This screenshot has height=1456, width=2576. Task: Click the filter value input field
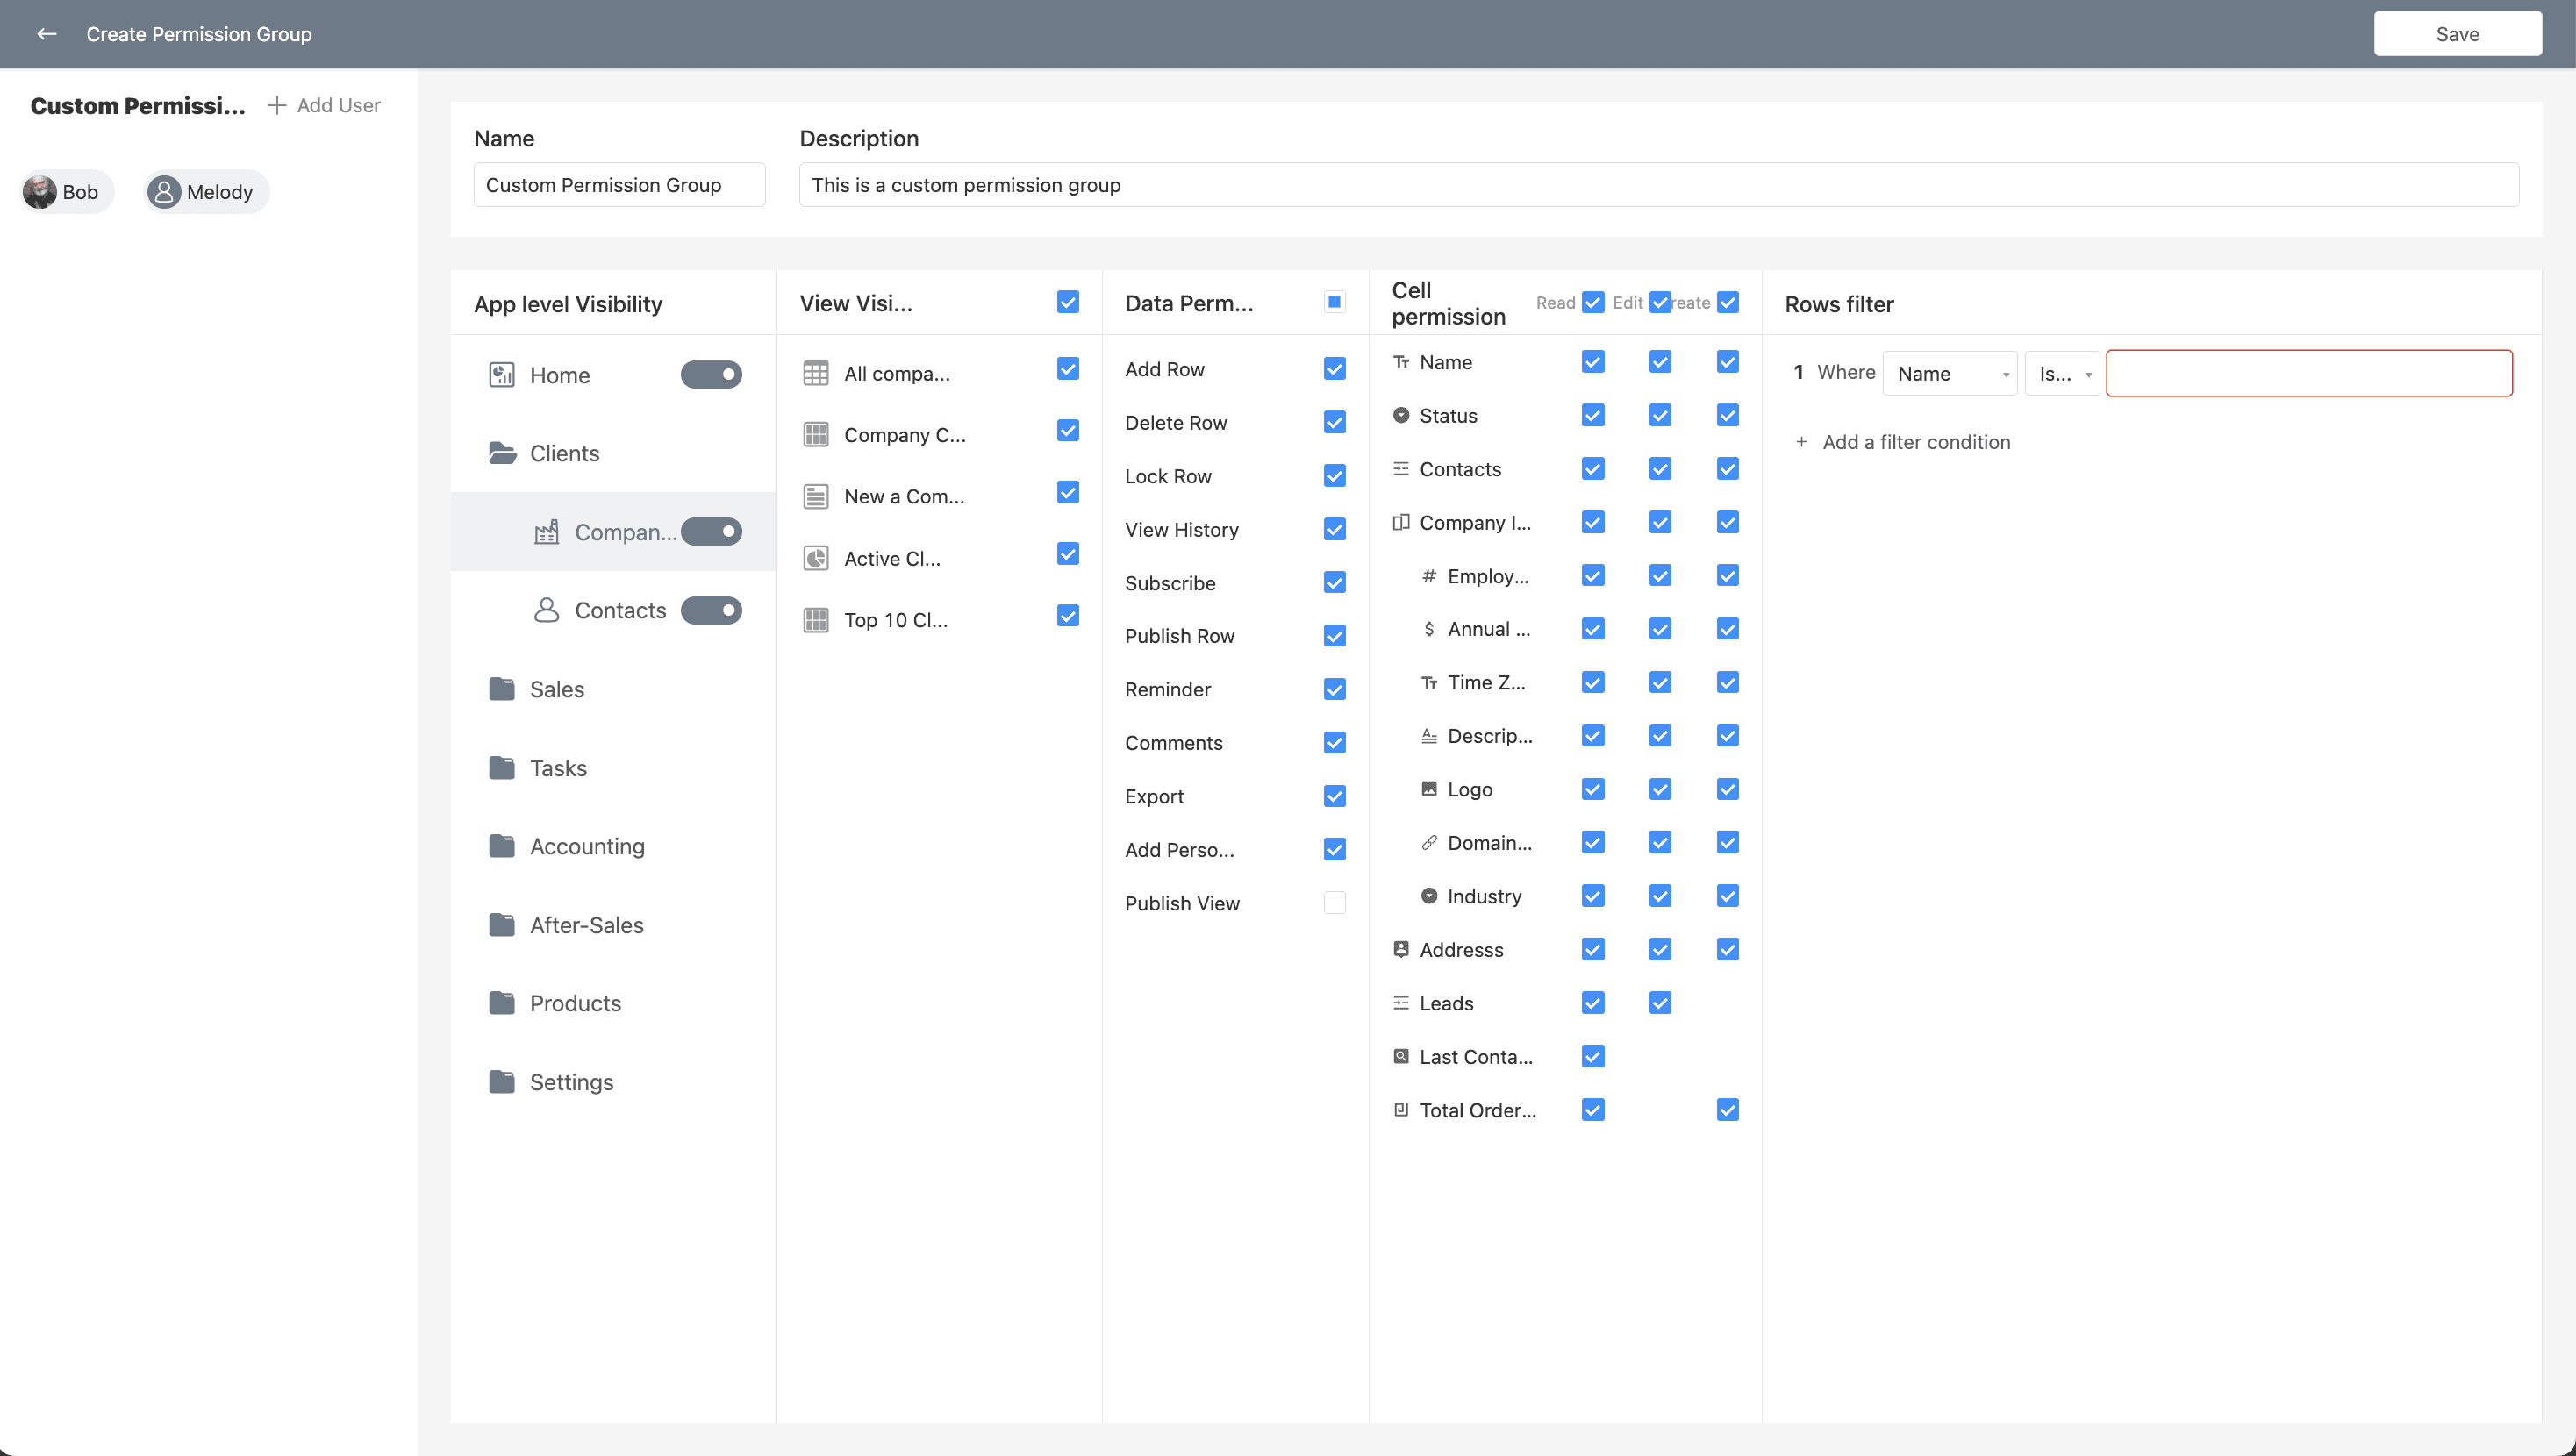(x=2308, y=374)
